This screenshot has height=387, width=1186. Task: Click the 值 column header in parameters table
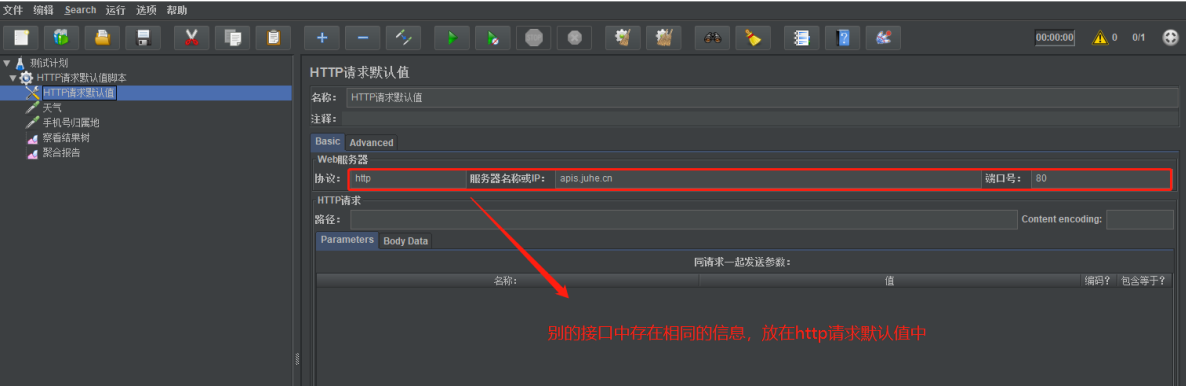point(890,280)
